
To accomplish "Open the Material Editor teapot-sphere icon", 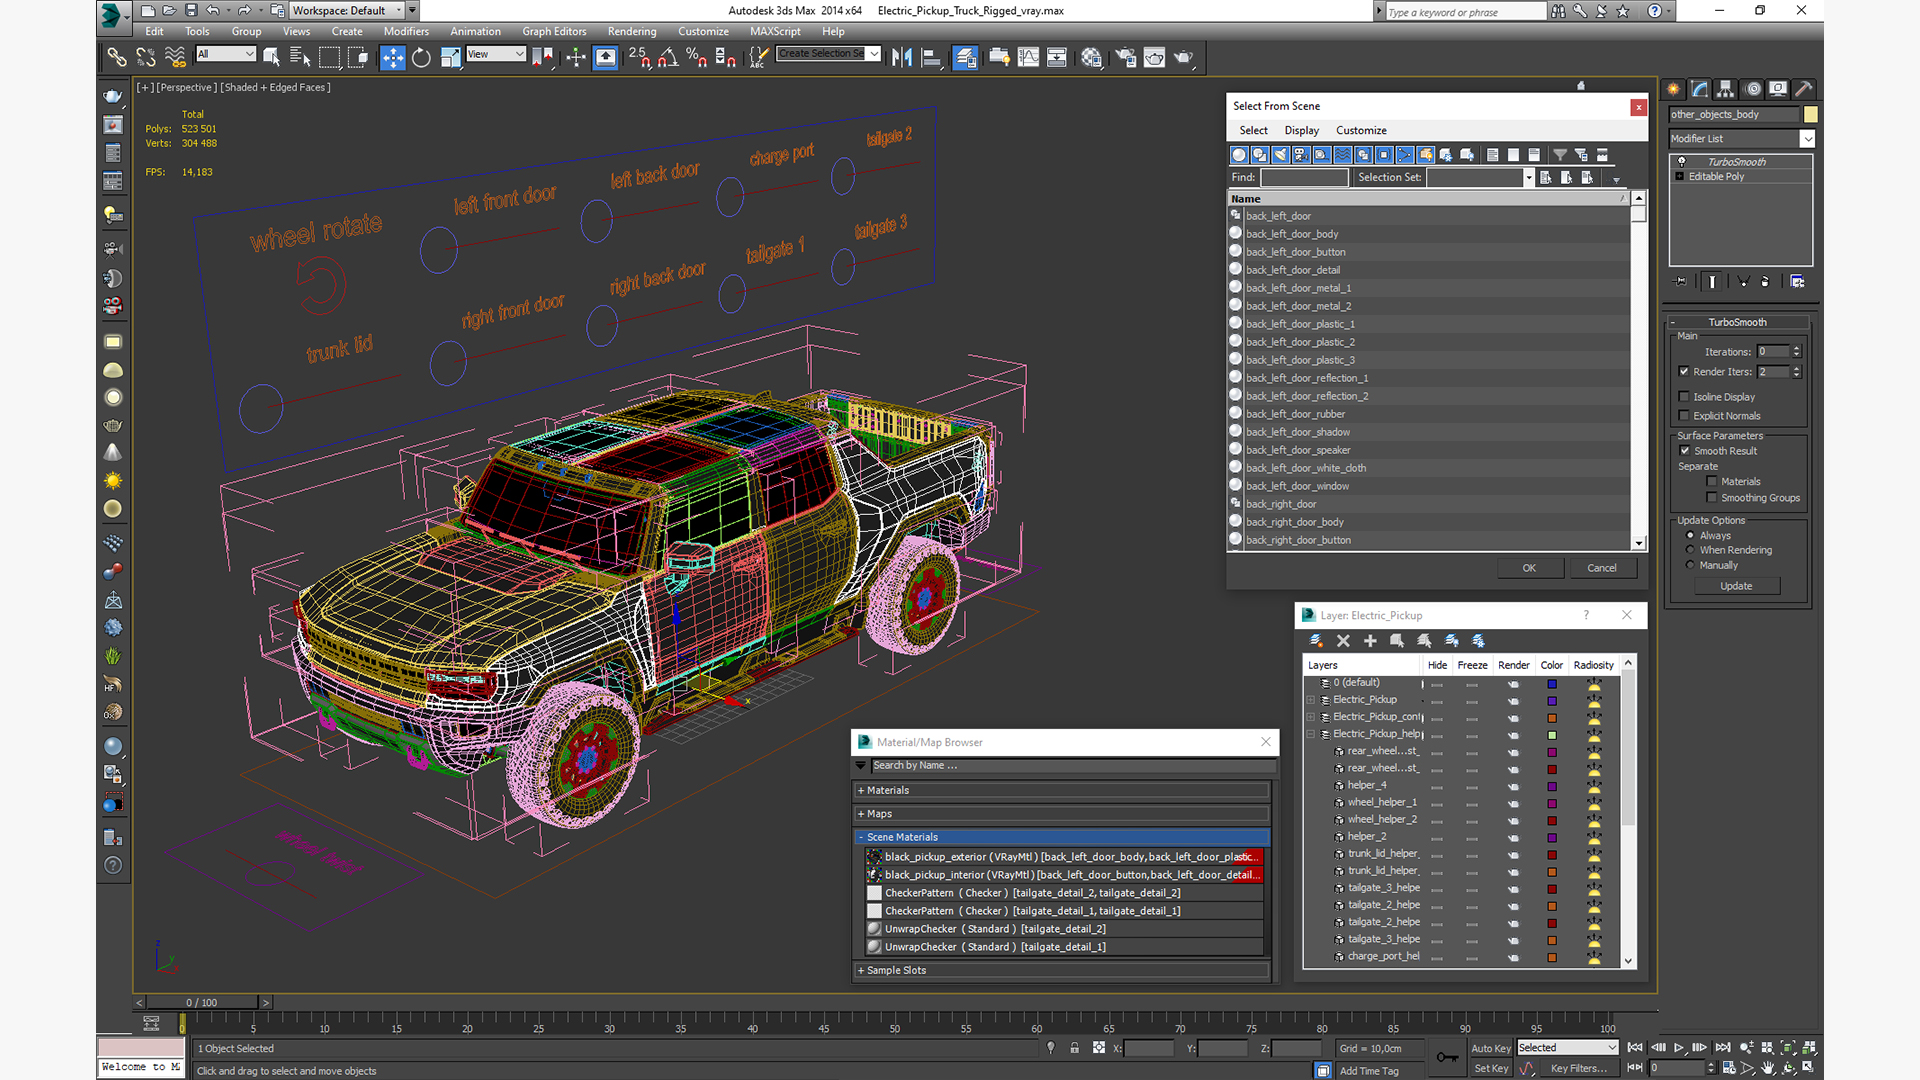I will pyautogui.click(x=1091, y=57).
